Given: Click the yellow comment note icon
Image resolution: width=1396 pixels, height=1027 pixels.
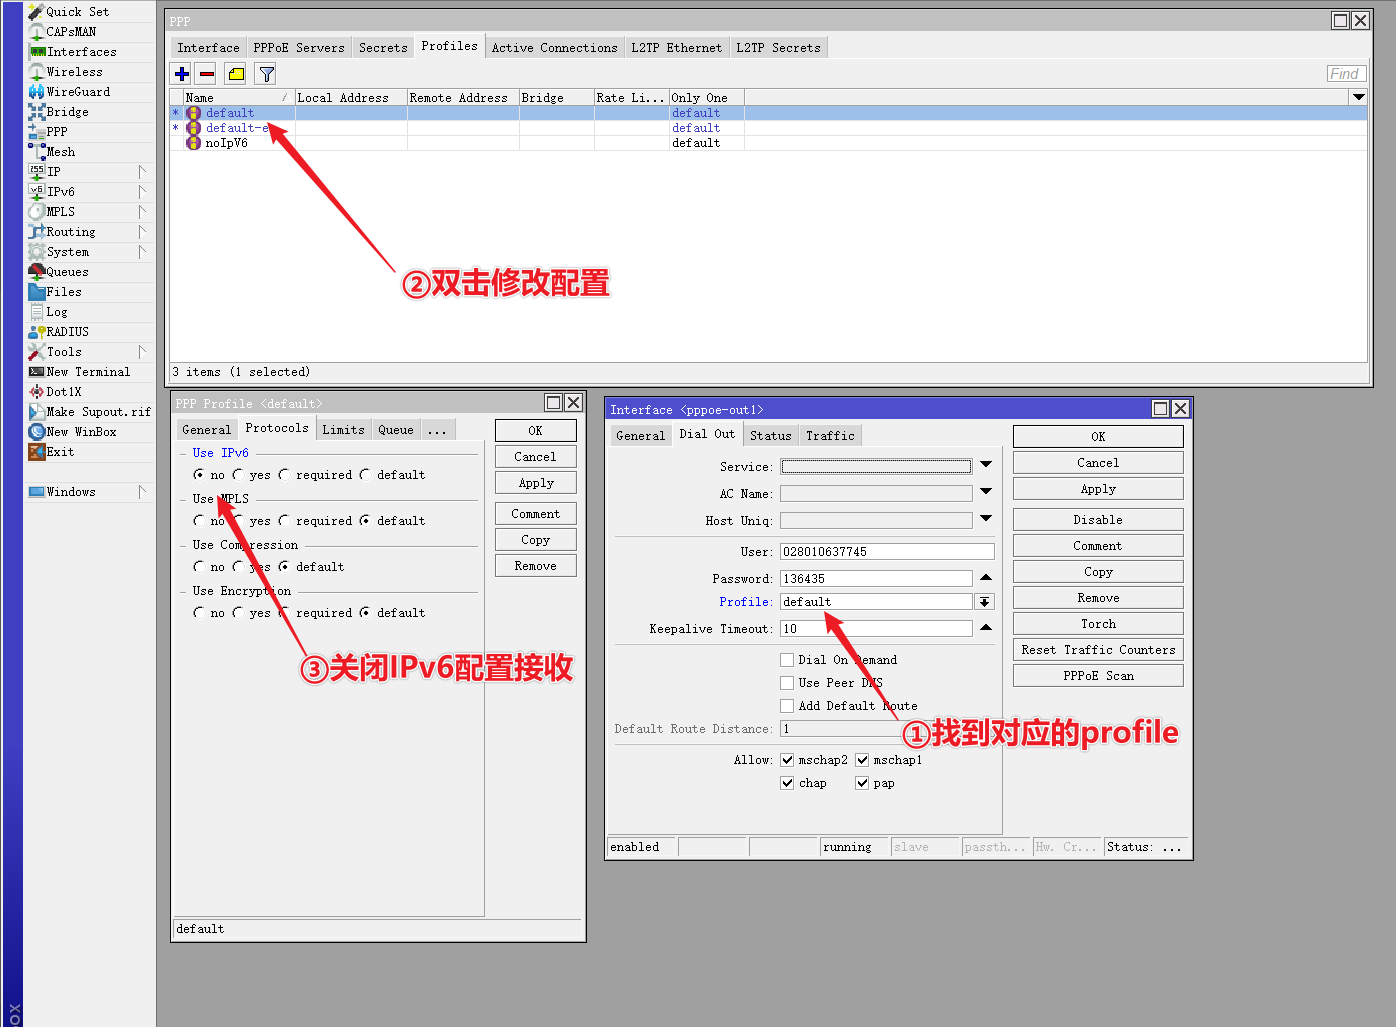Looking at the screenshot, I should pos(236,74).
